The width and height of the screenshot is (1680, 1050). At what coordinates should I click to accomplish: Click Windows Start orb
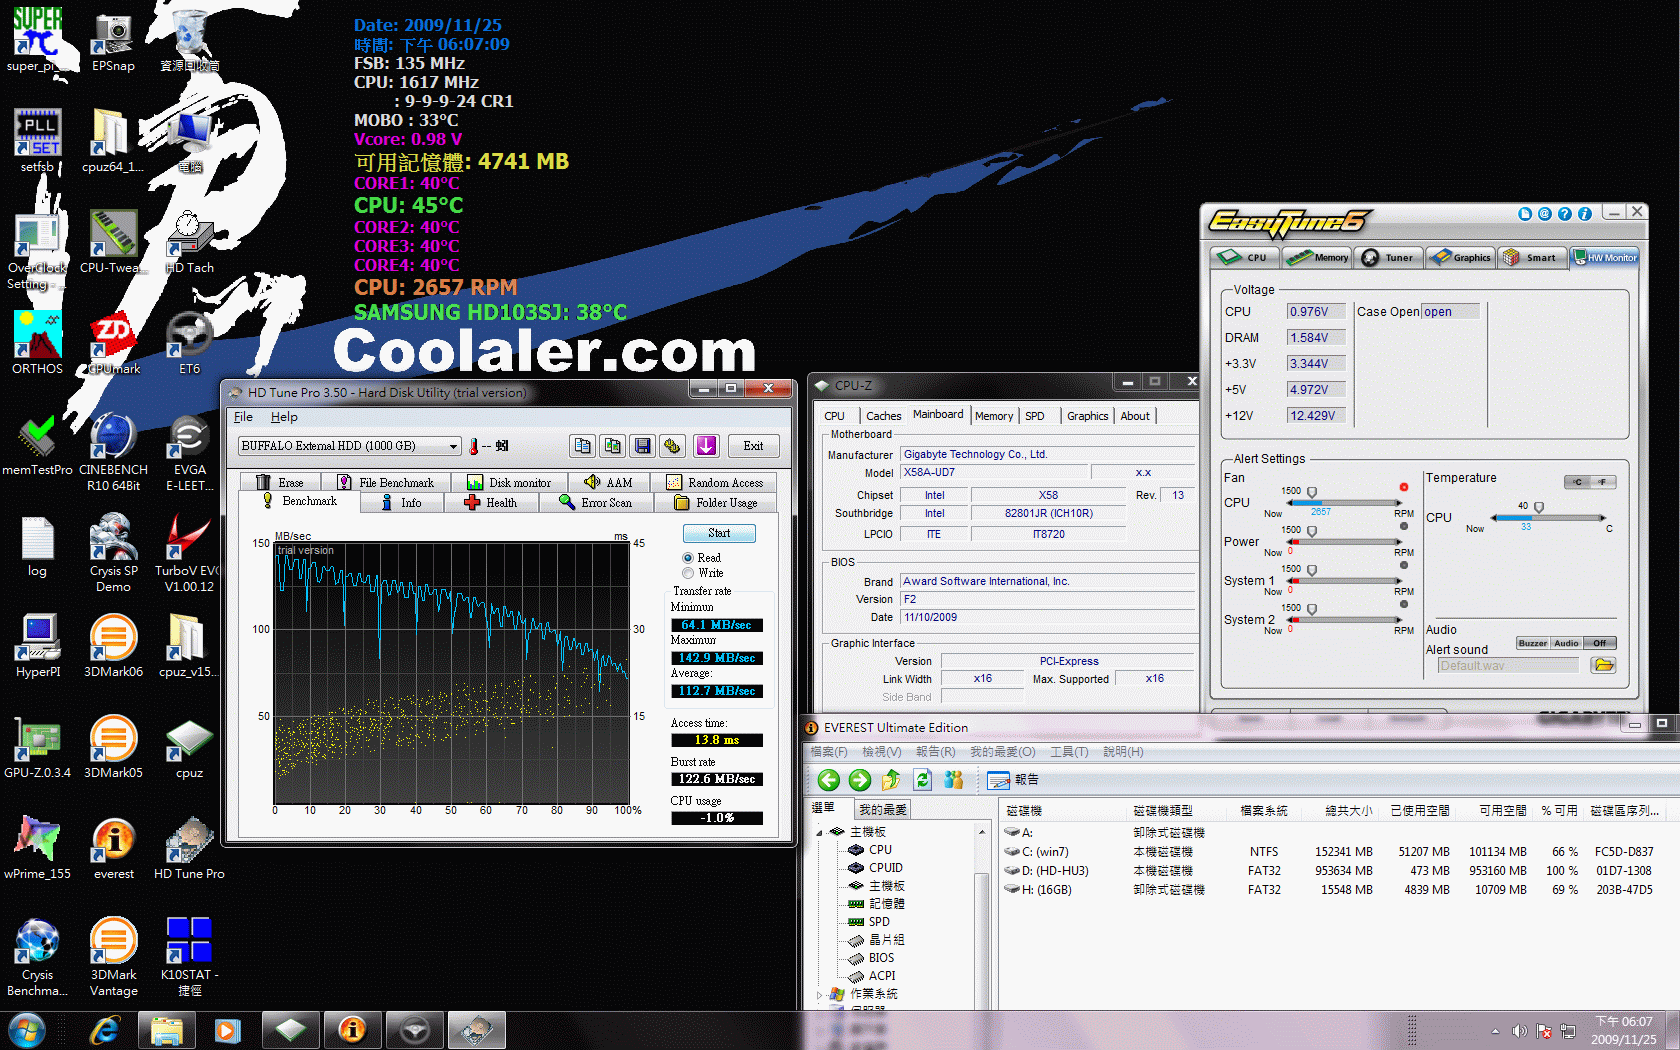click(x=27, y=1030)
